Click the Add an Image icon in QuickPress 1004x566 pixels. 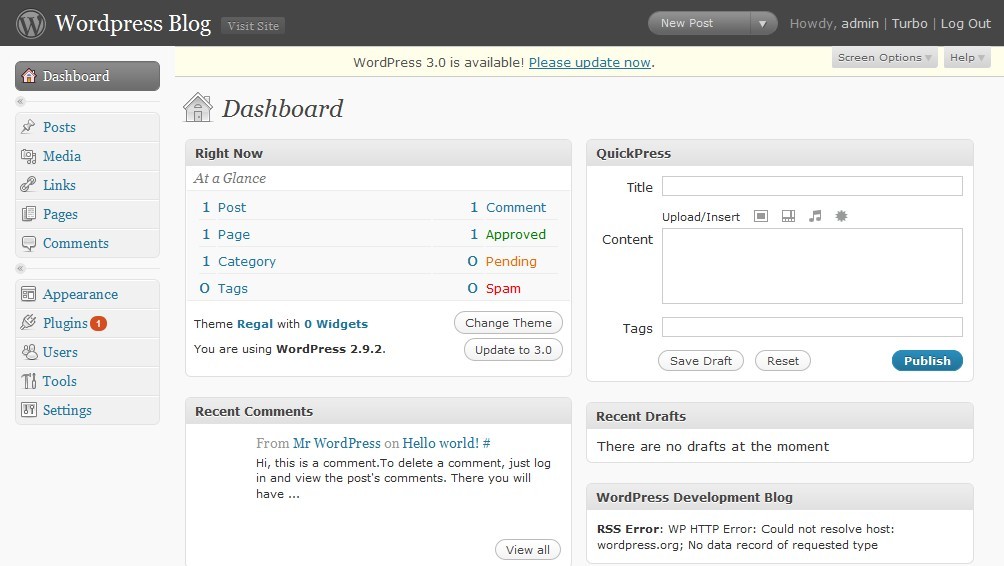[x=761, y=216]
